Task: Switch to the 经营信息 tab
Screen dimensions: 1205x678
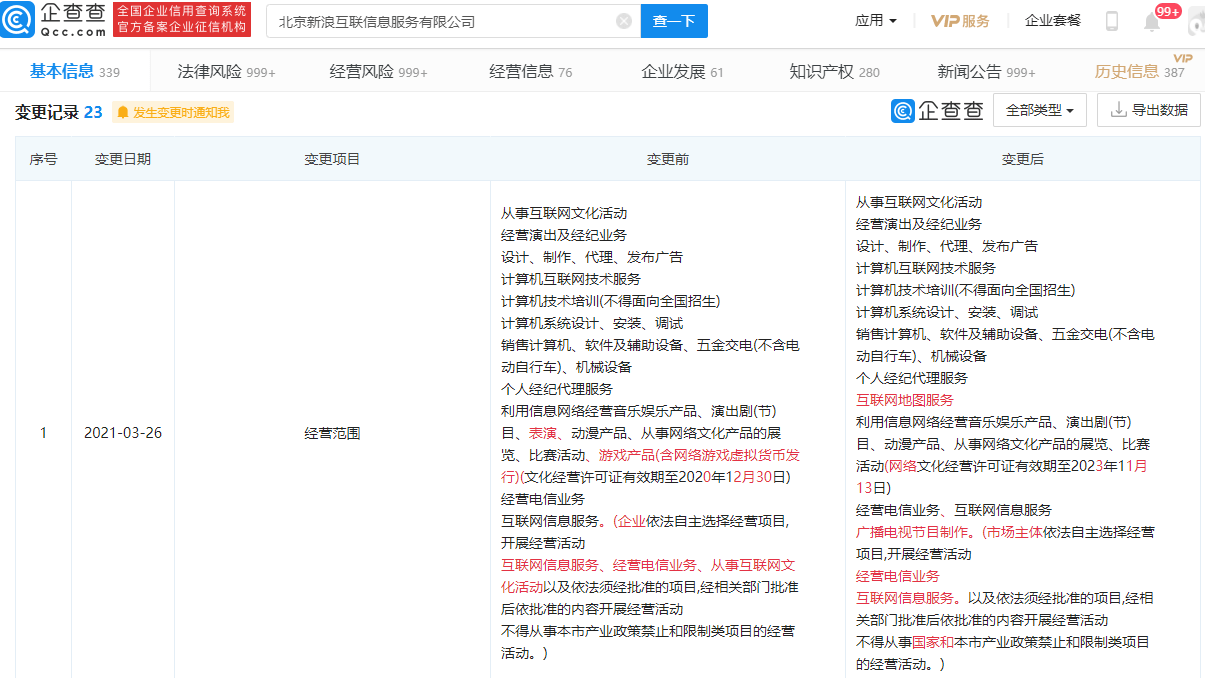Action: pos(531,72)
